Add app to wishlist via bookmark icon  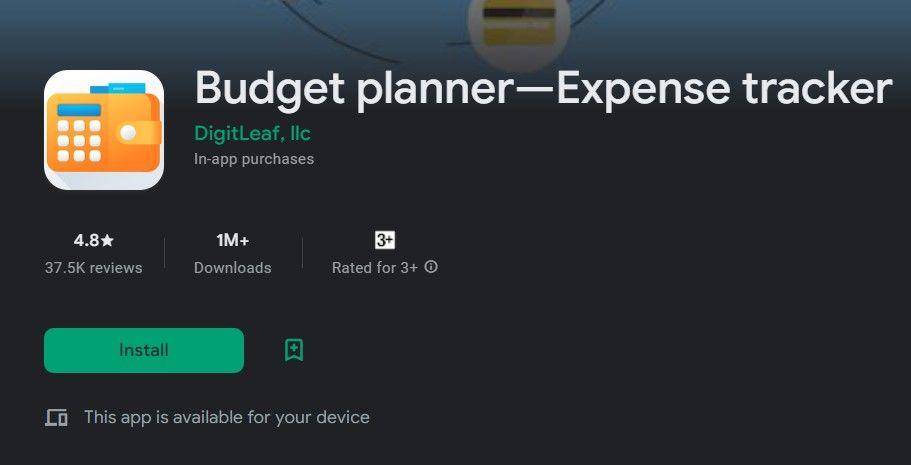coord(294,350)
